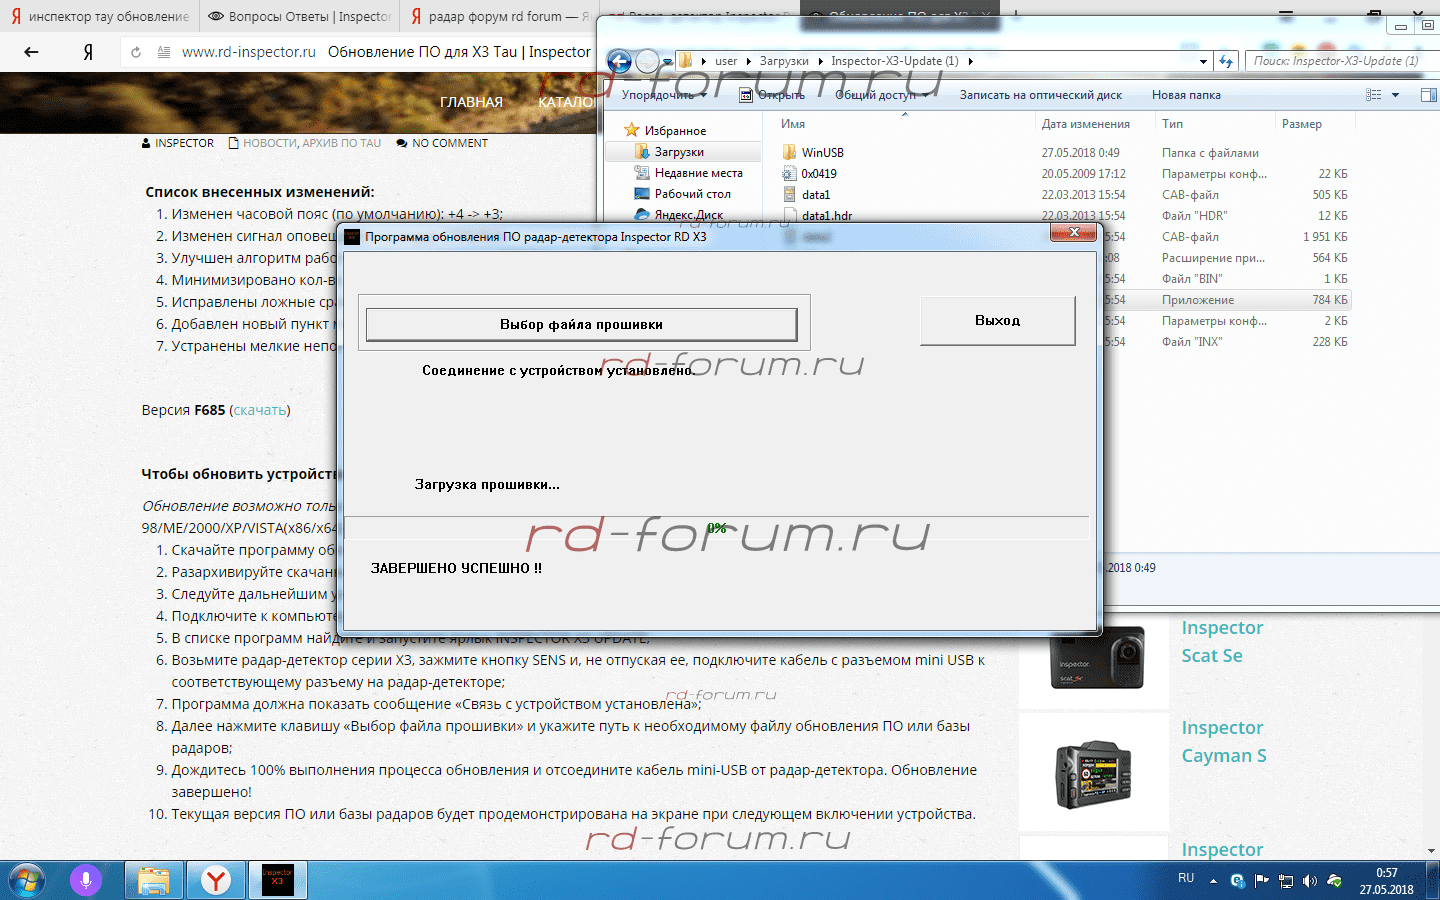Open Yandex Browser from the taskbar
1440x900 pixels.
point(215,880)
